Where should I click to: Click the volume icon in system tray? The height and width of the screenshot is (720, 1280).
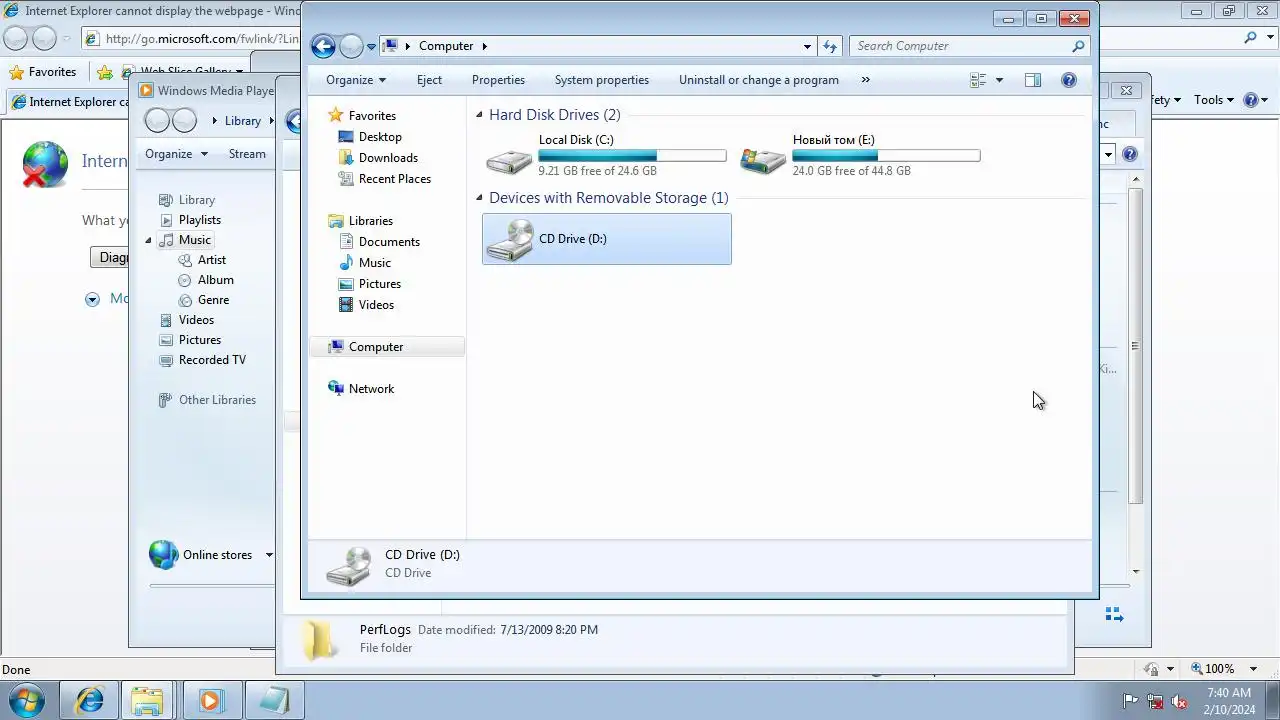(1179, 701)
